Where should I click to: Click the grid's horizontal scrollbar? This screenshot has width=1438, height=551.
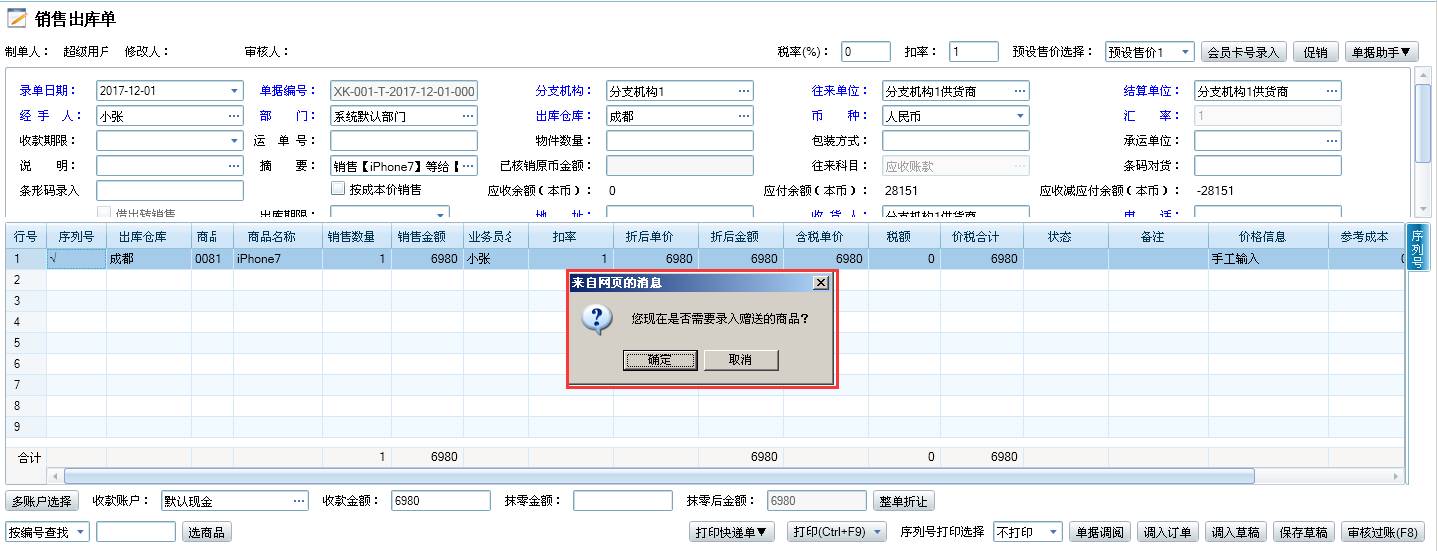click(658, 476)
